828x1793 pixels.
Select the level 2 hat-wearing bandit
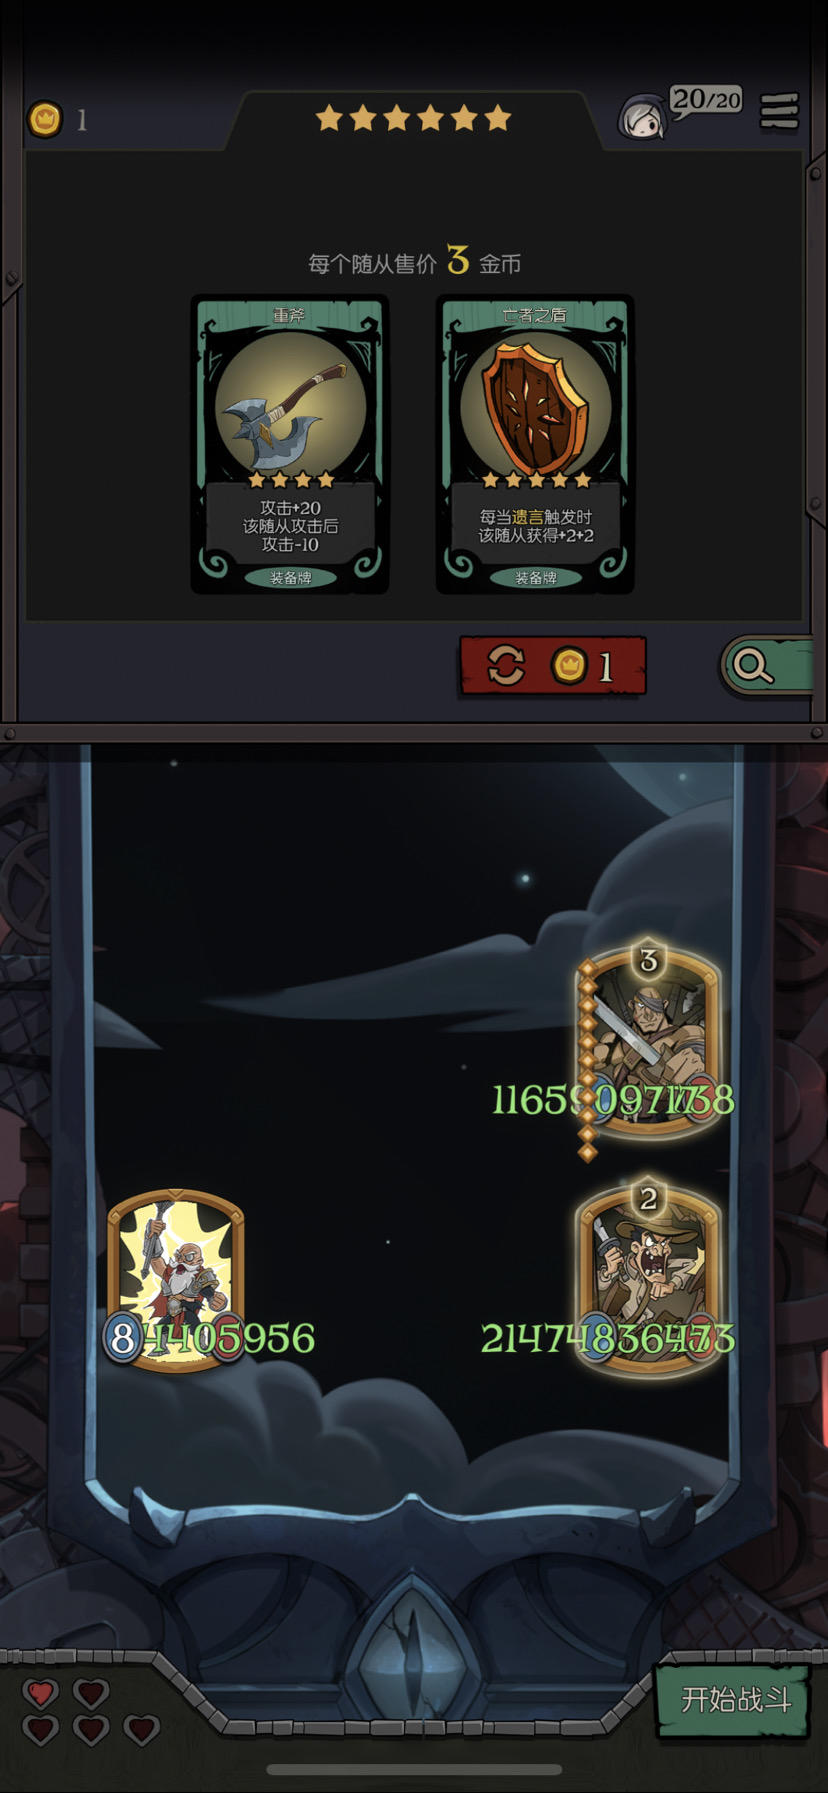(648, 1276)
